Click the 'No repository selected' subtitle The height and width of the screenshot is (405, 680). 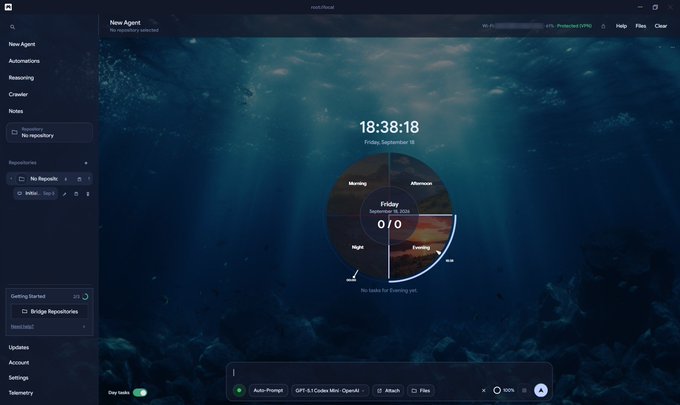click(x=134, y=30)
